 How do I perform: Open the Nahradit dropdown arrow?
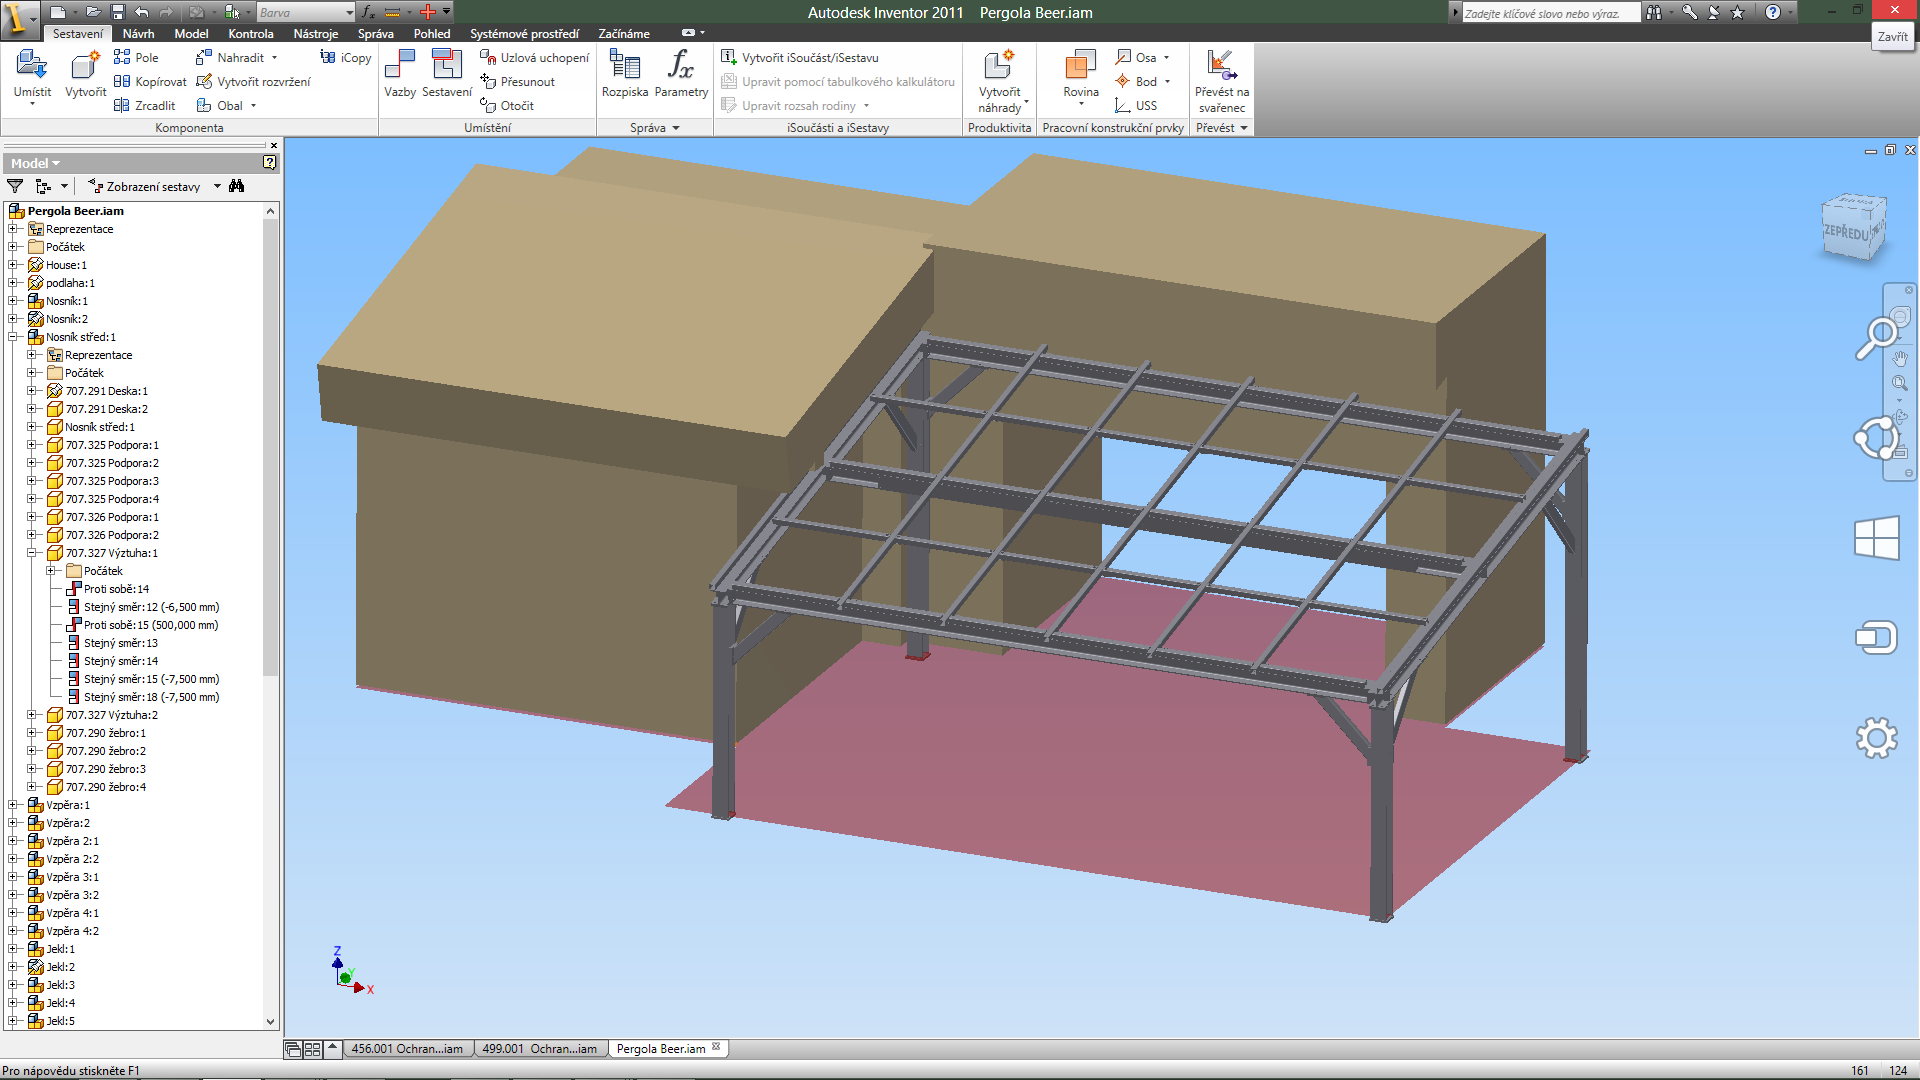pyautogui.click(x=275, y=57)
